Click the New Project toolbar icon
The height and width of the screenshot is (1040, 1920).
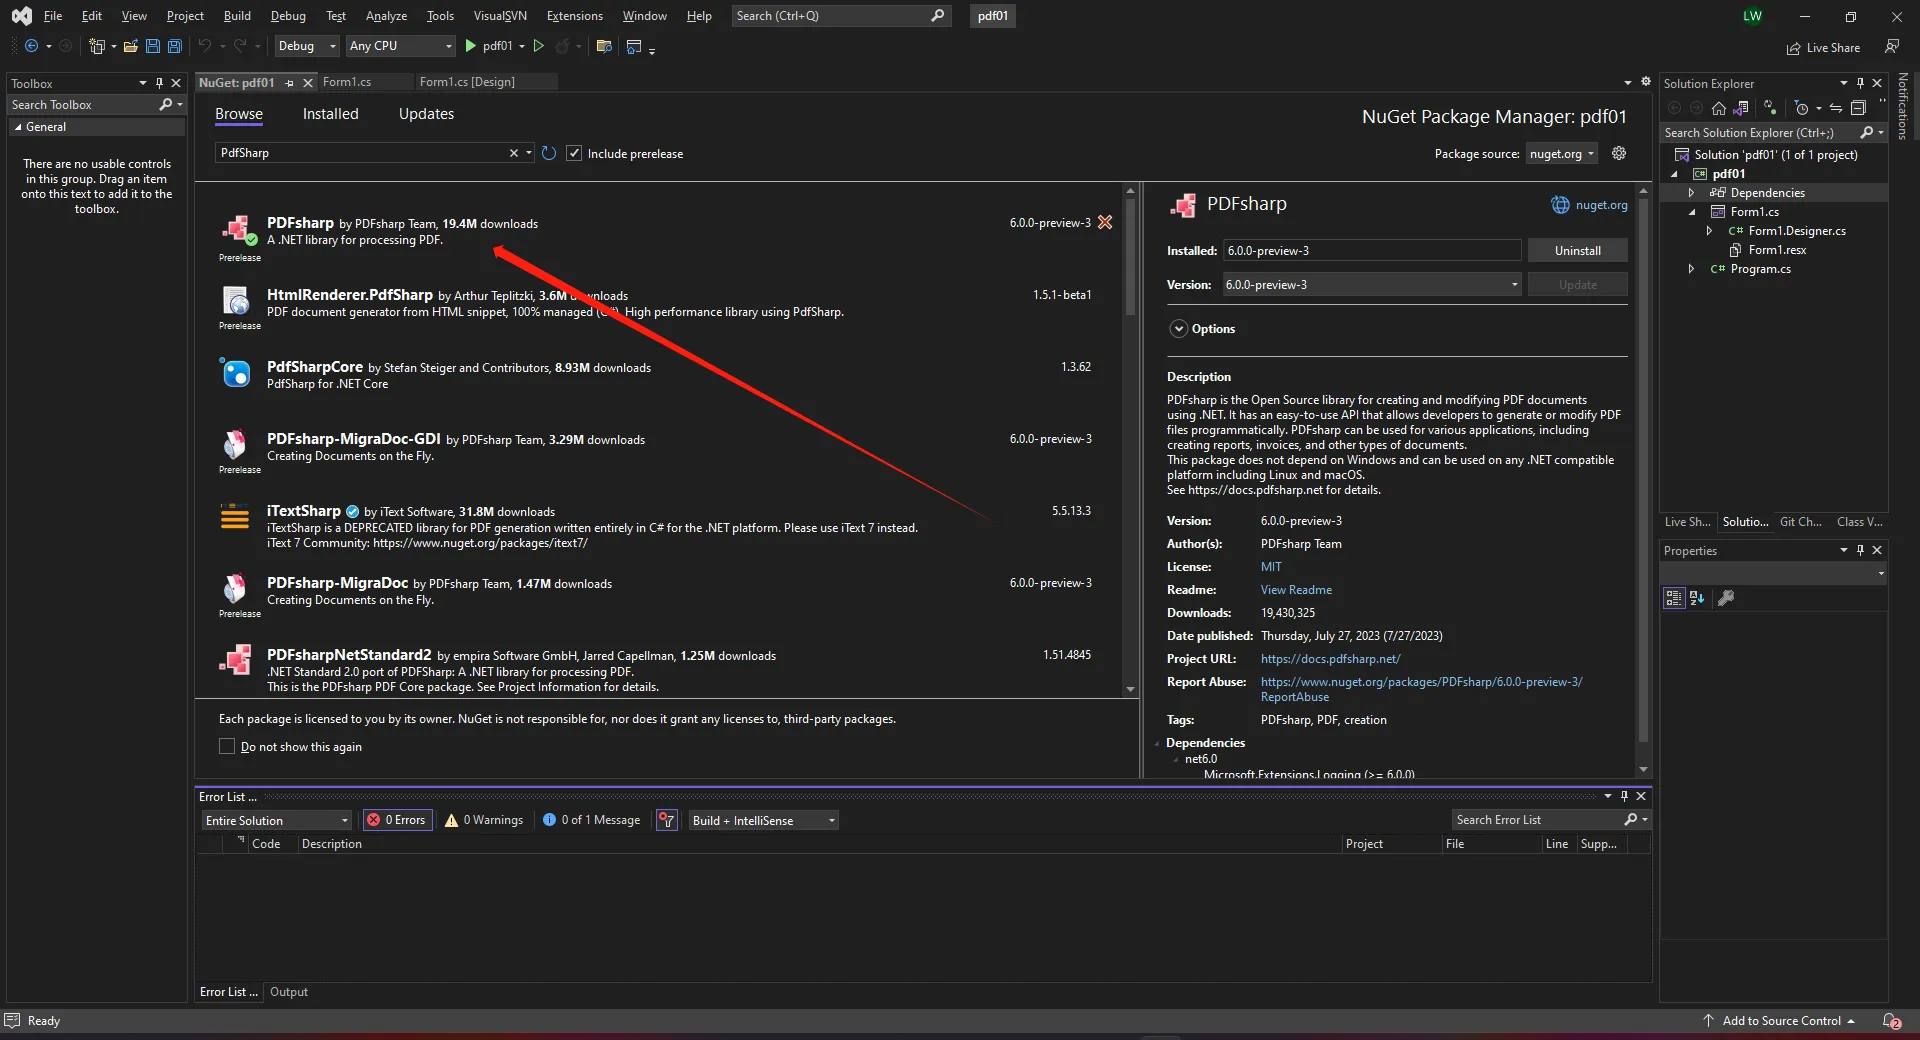[97, 46]
